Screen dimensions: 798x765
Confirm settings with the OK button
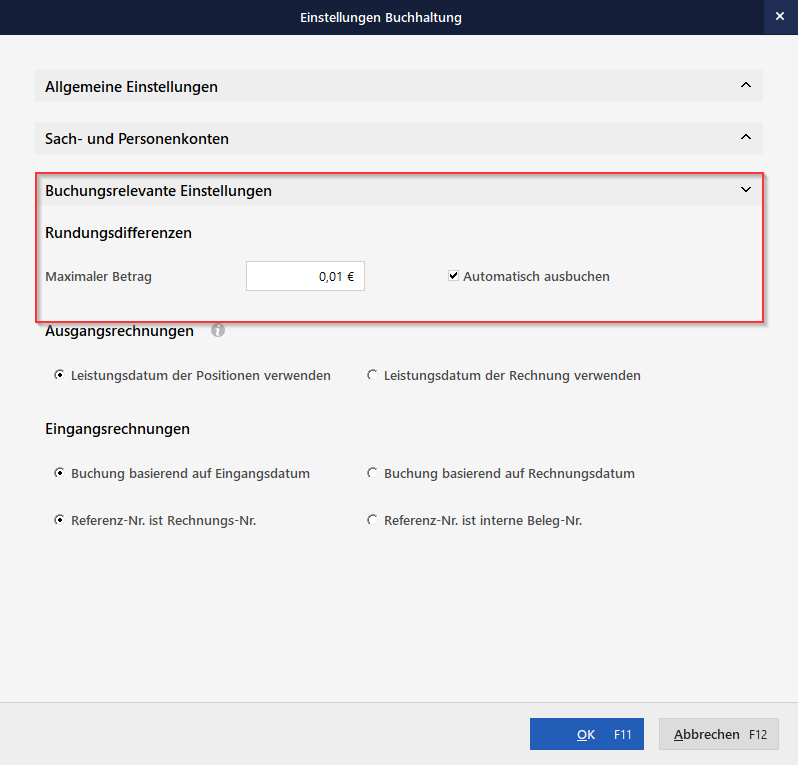[586, 734]
